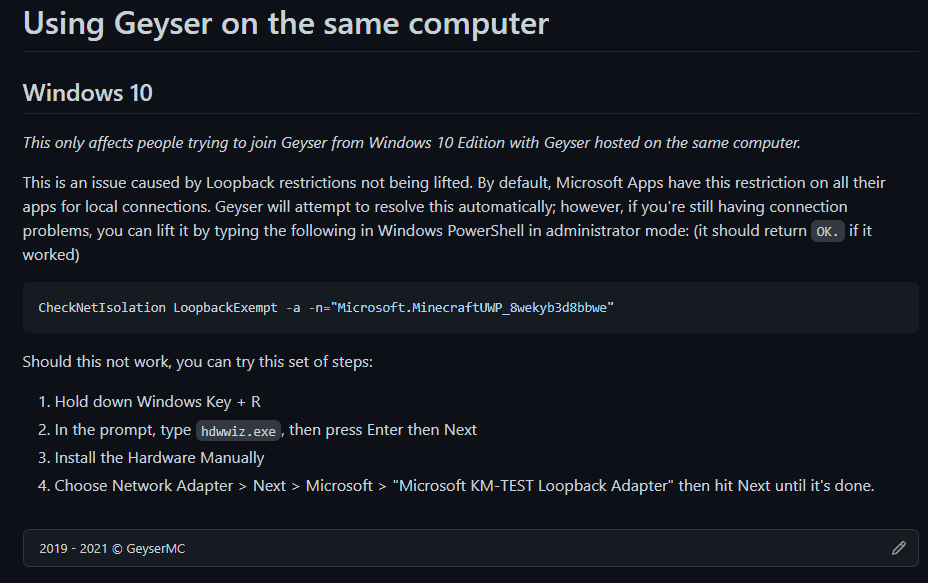Click the "2019 - 2021 © GeyserMC" footer text

112,548
